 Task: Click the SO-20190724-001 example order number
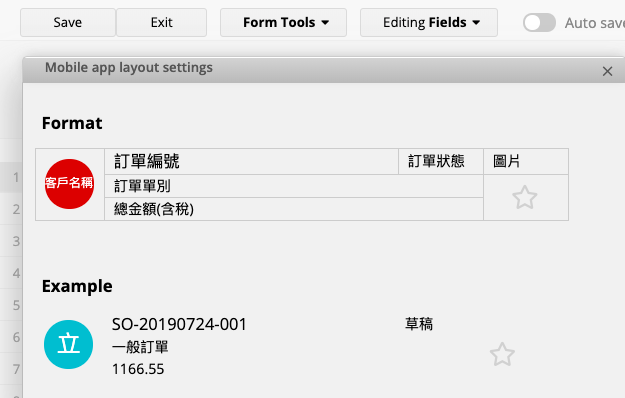tap(179, 324)
